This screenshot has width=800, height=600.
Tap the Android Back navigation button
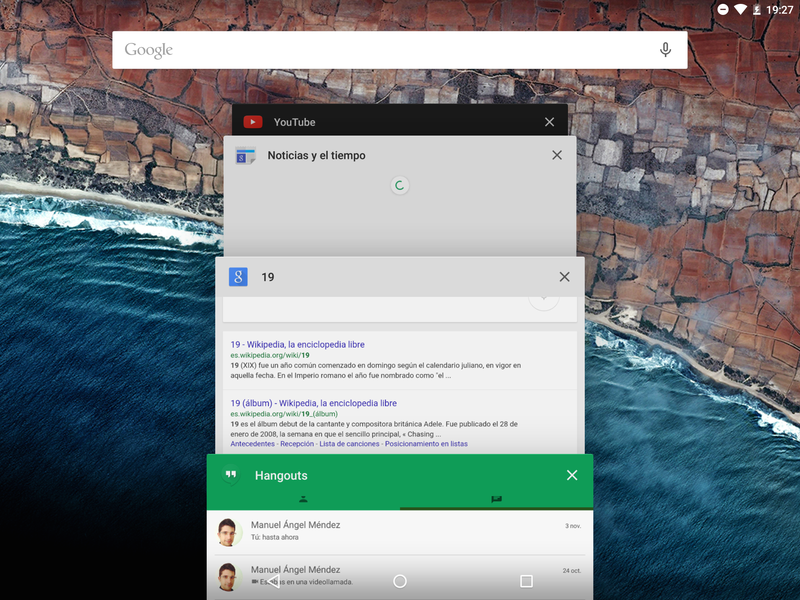pos(273,581)
